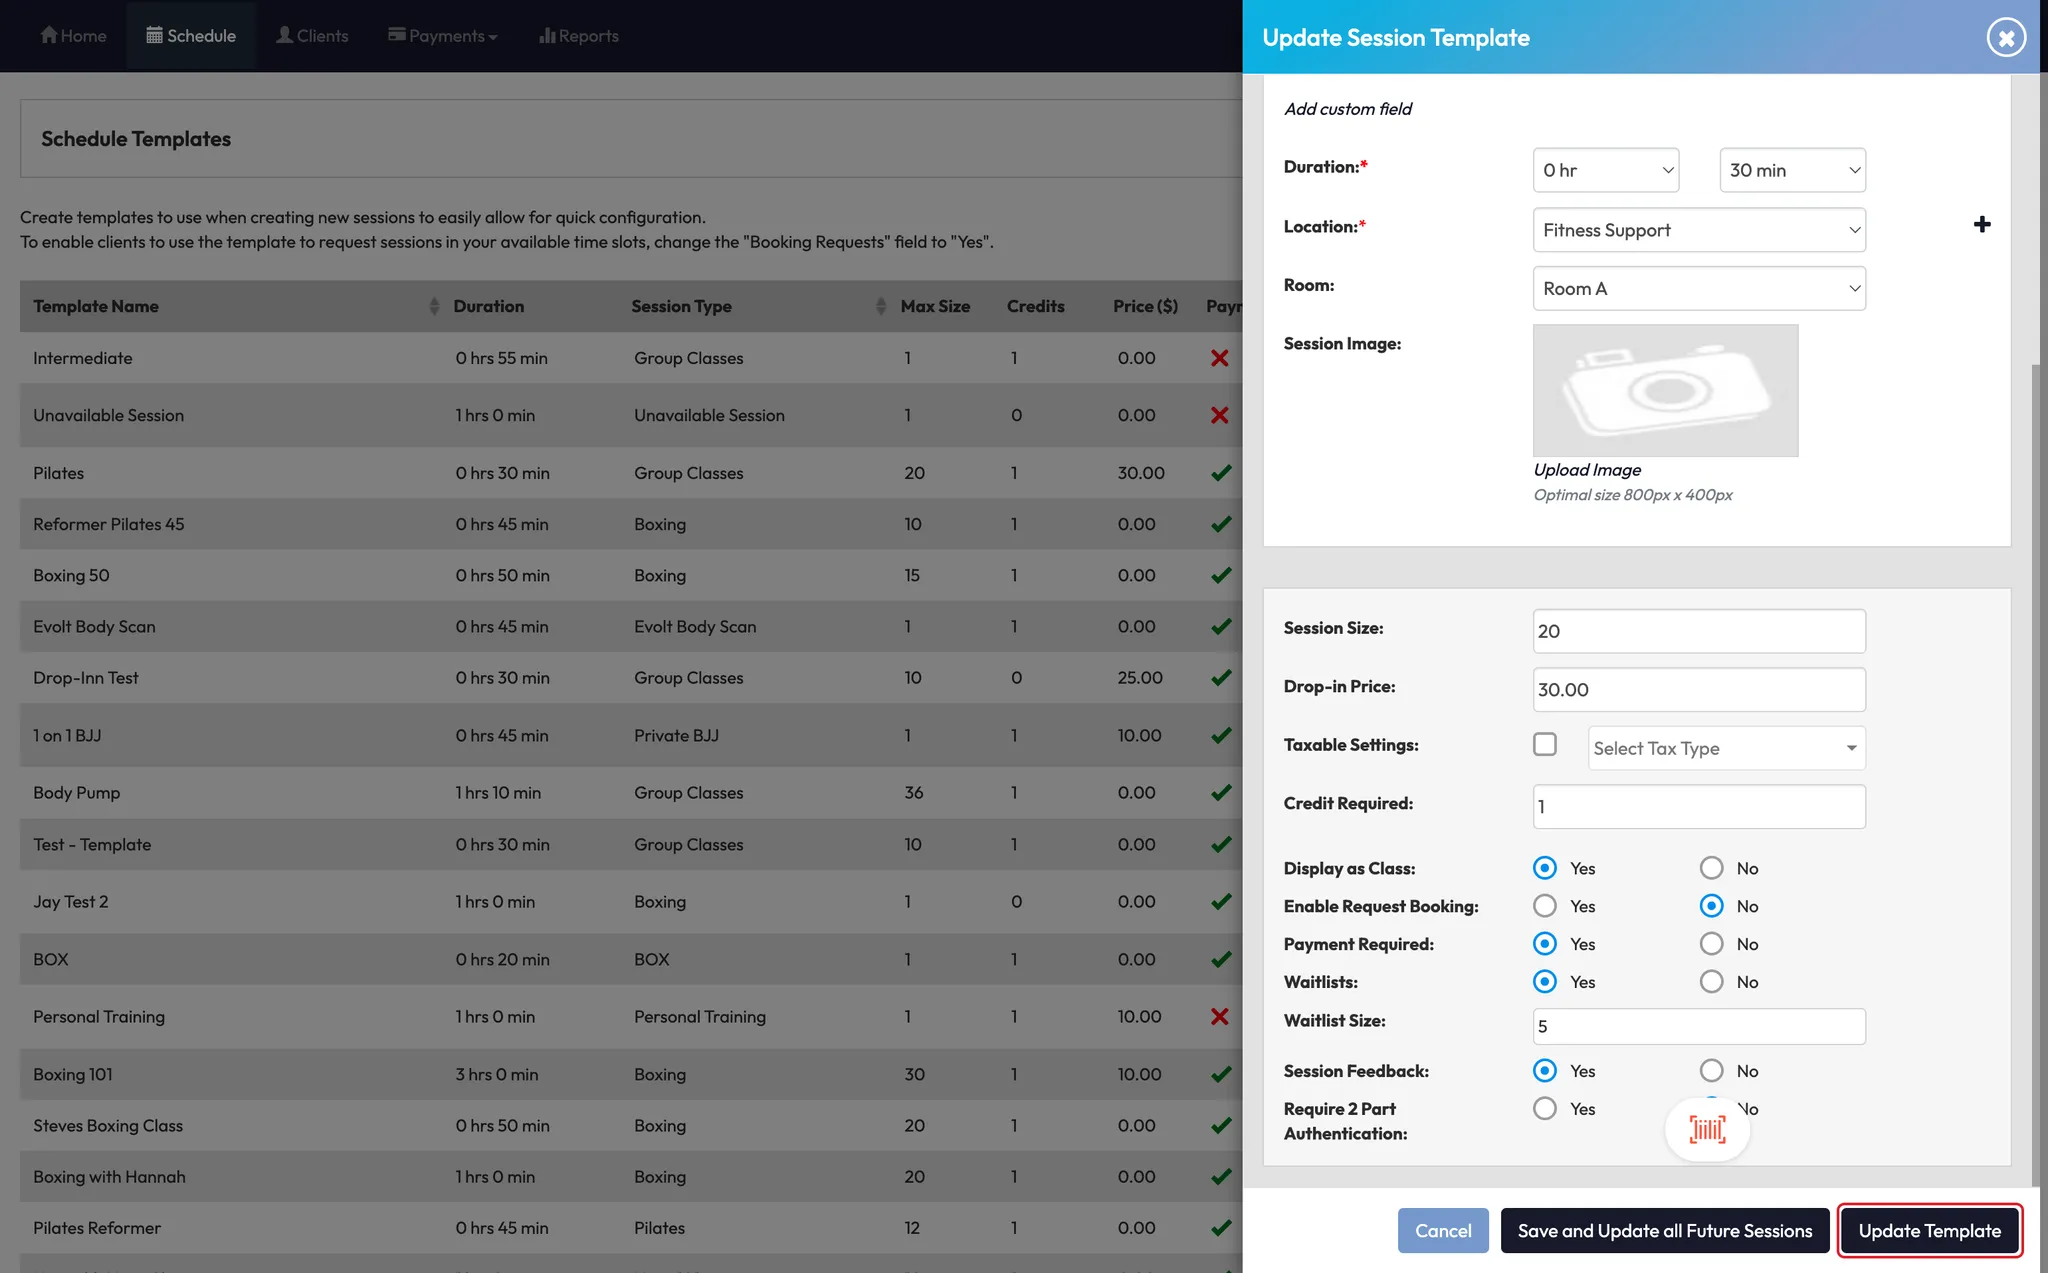Click the Update Template button

click(x=1929, y=1231)
